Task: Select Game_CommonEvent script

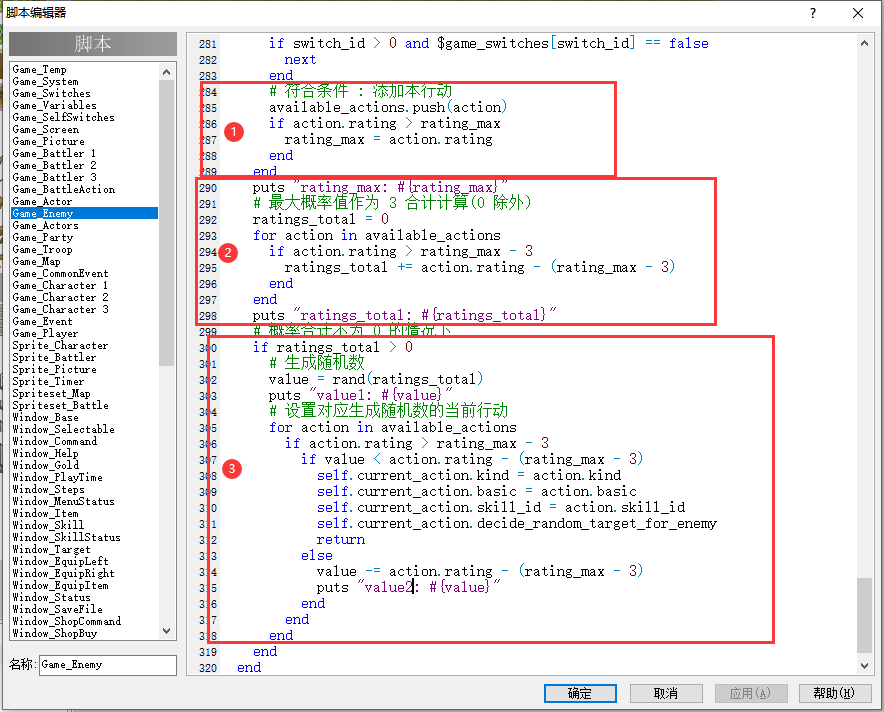Action: click(60, 273)
